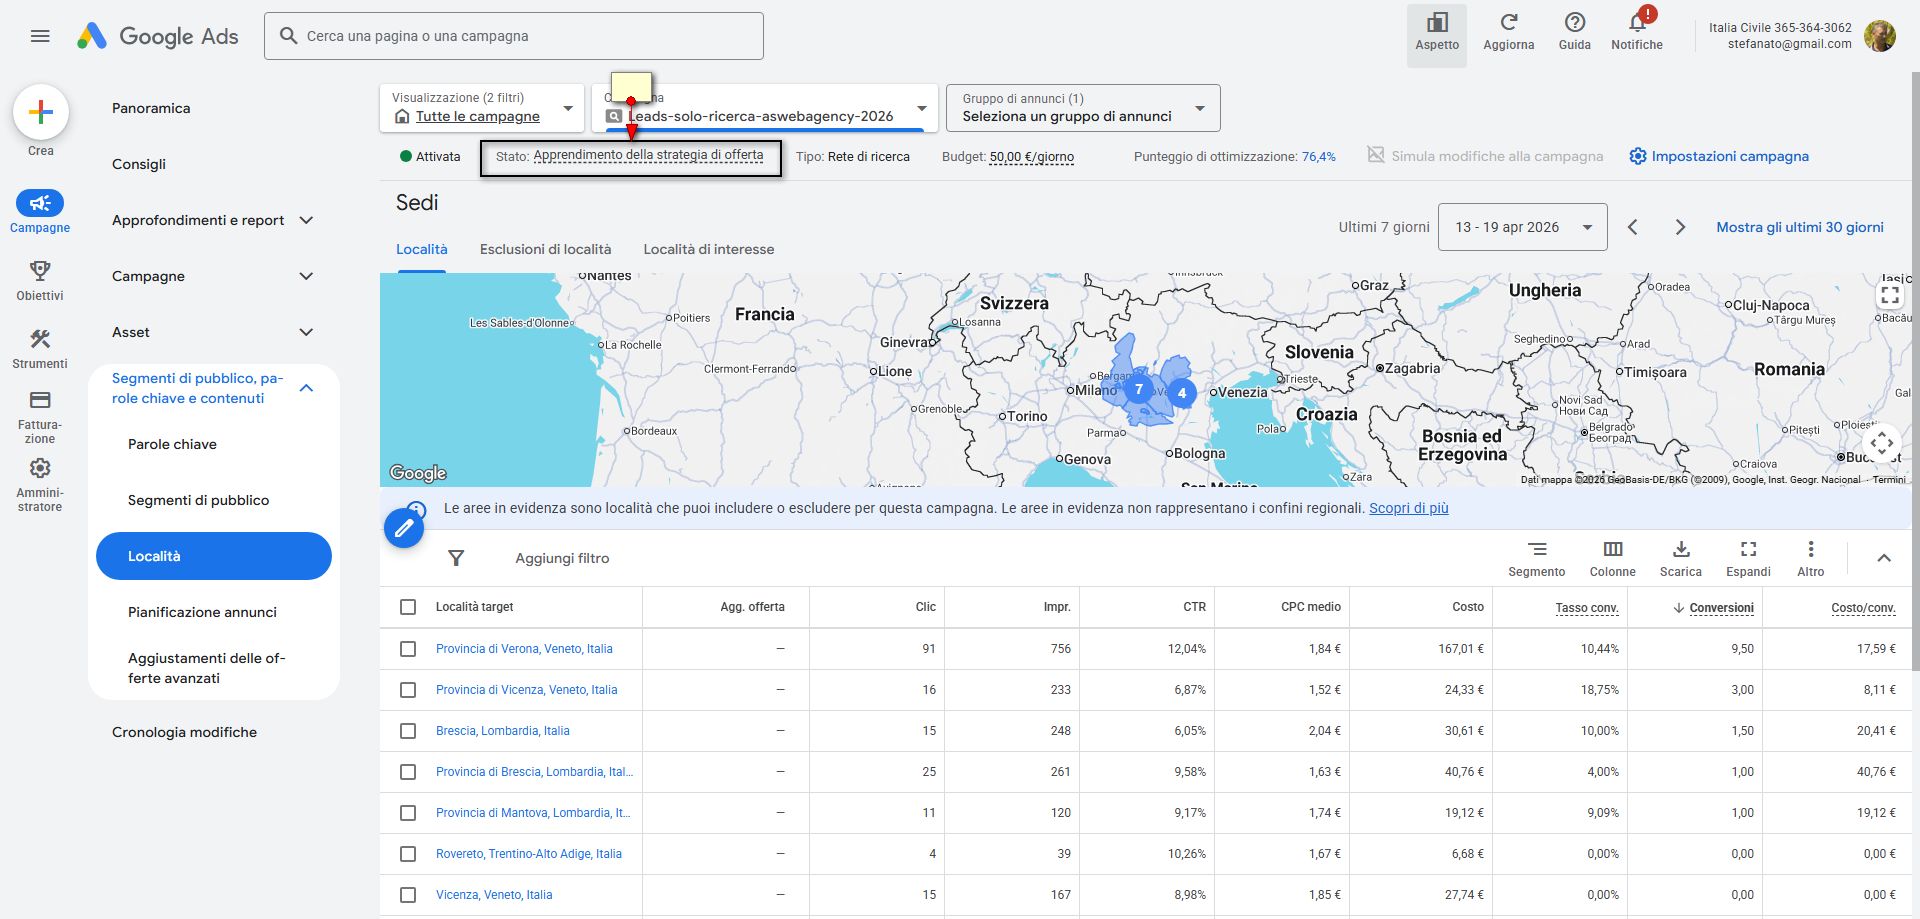Open the hamburger main menu
This screenshot has width=1920, height=919.
click(x=40, y=36)
